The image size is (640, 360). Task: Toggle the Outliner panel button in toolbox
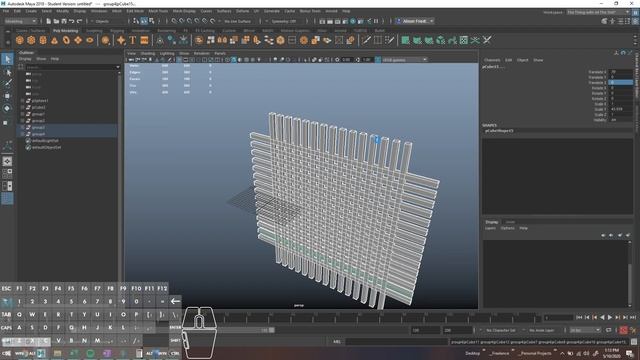click(x=7, y=198)
